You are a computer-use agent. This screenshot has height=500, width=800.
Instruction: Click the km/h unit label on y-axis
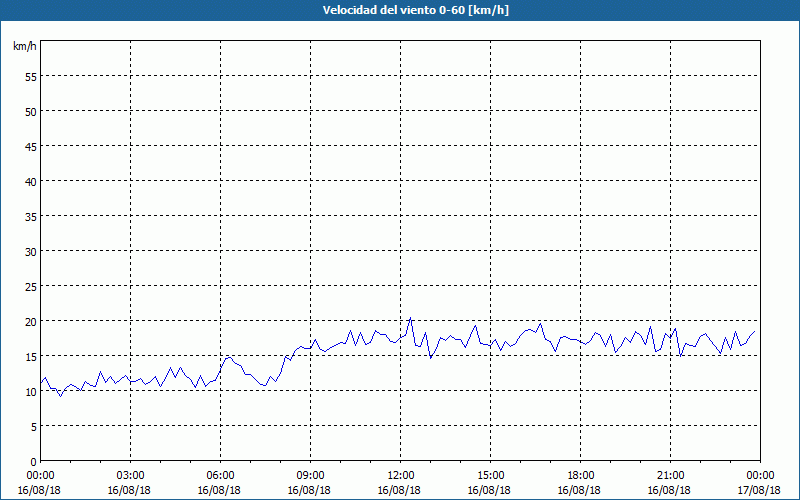click(25, 47)
